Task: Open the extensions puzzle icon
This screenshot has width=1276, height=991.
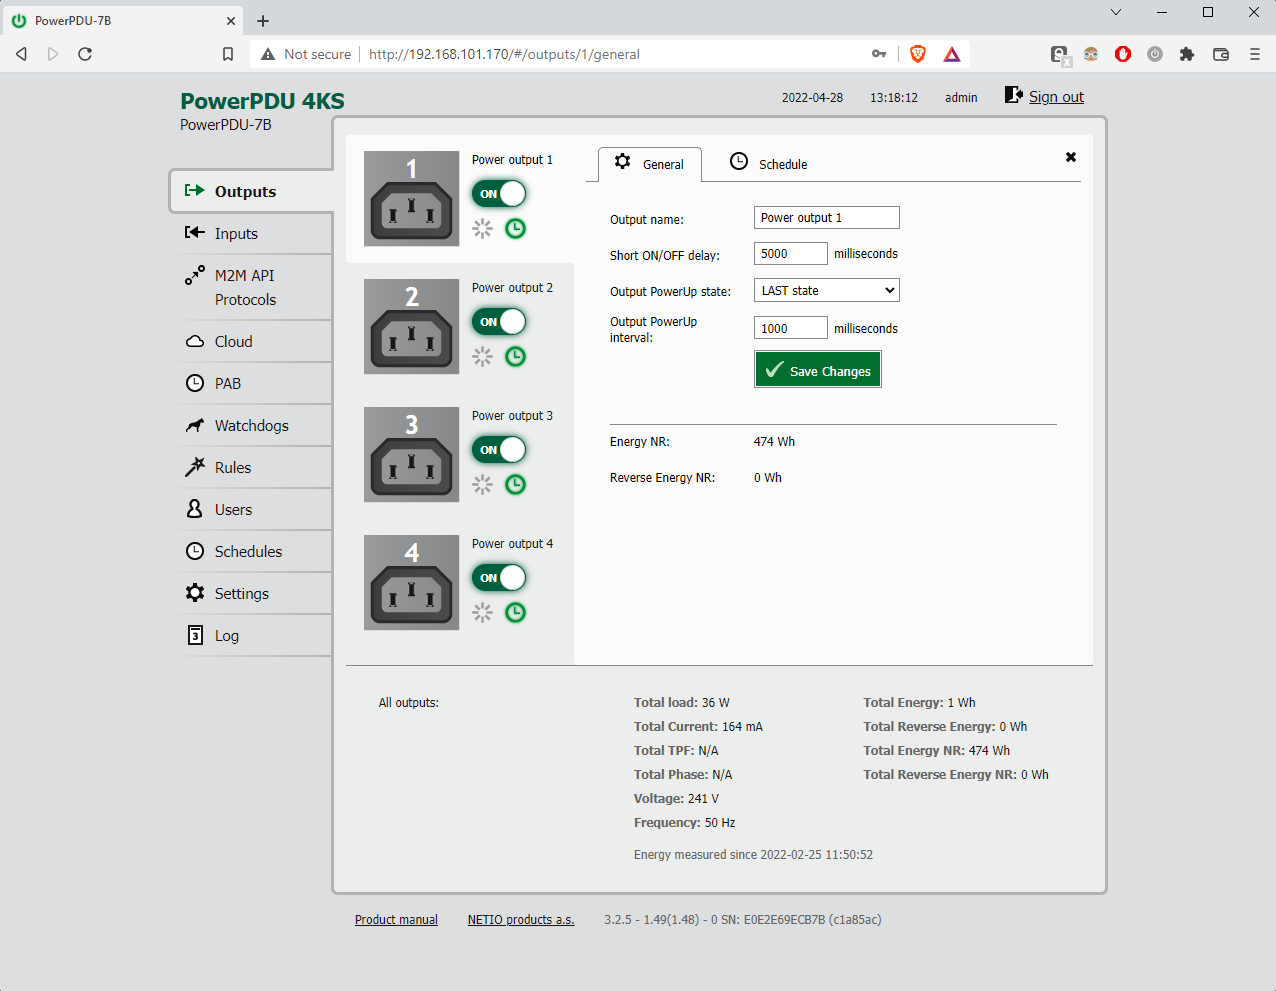Action: click(1187, 54)
